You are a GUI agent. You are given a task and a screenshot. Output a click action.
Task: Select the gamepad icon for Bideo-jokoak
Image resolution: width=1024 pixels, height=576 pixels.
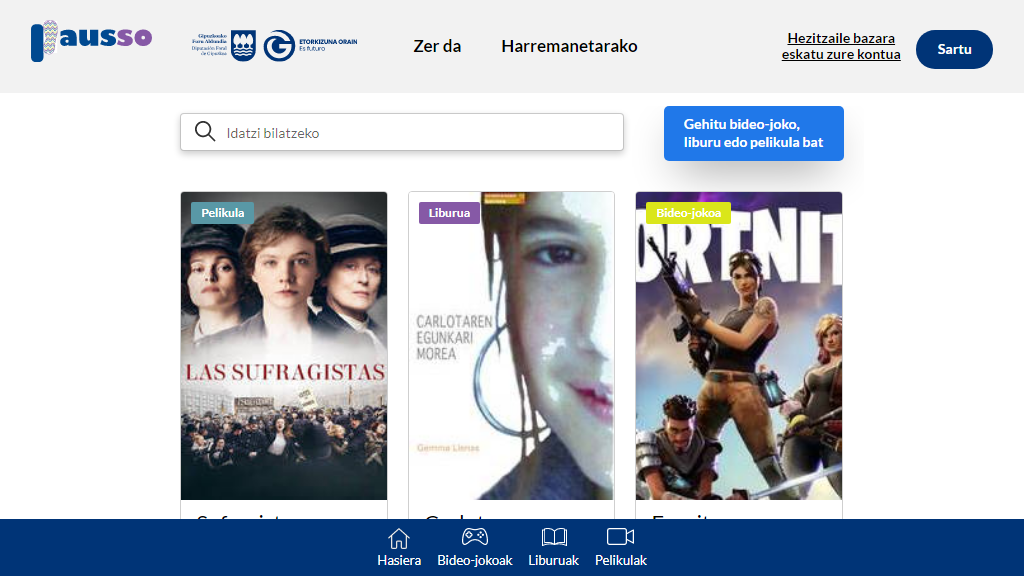point(475,537)
